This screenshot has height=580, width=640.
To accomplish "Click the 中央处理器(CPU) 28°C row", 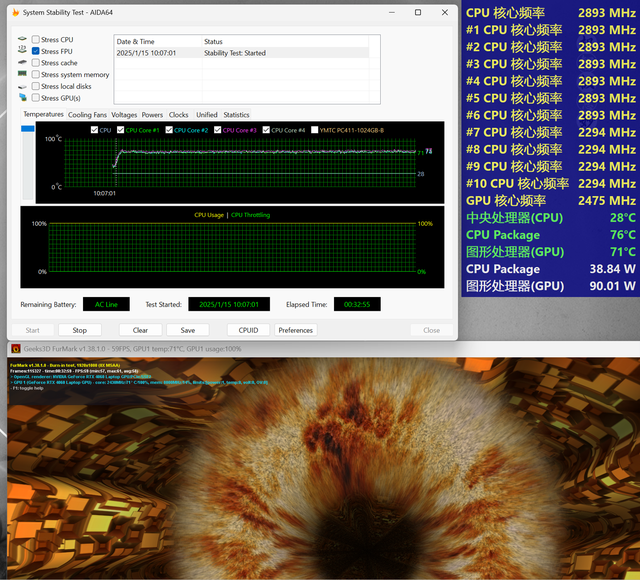I will coord(551,218).
